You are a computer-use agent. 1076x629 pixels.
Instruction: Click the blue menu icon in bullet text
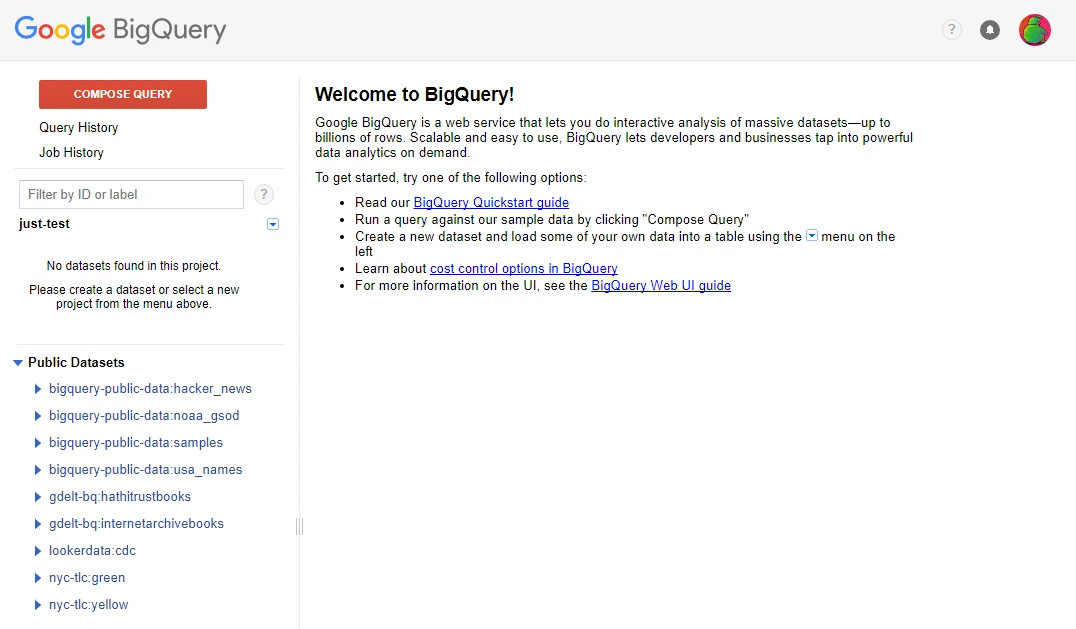tap(811, 236)
